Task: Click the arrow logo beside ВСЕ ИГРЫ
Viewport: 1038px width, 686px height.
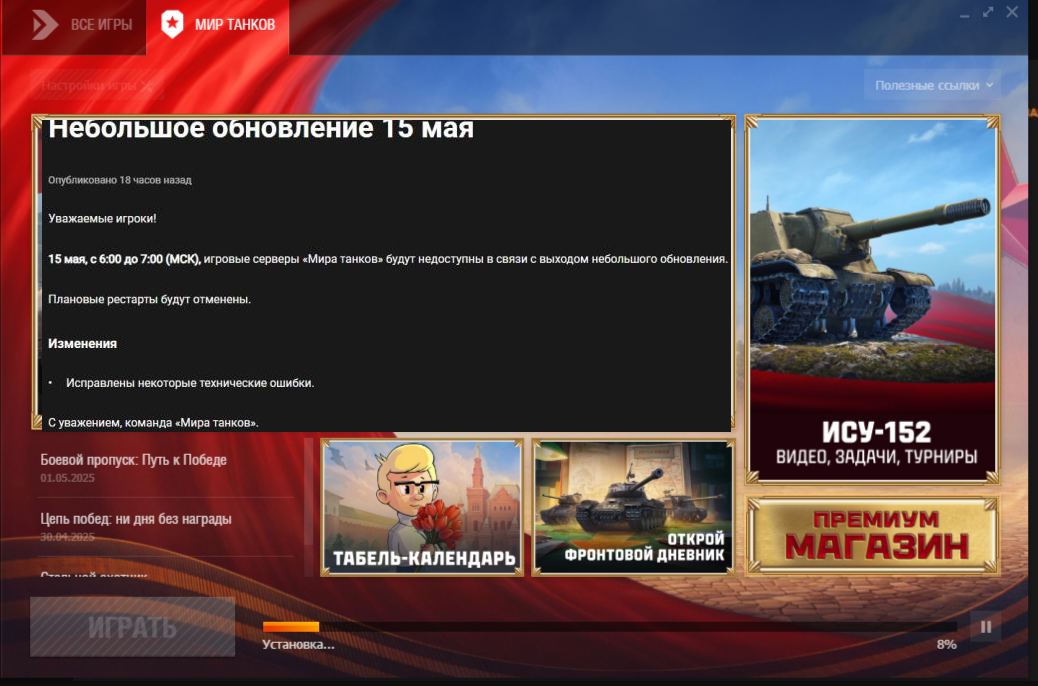Action: (45, 24)
